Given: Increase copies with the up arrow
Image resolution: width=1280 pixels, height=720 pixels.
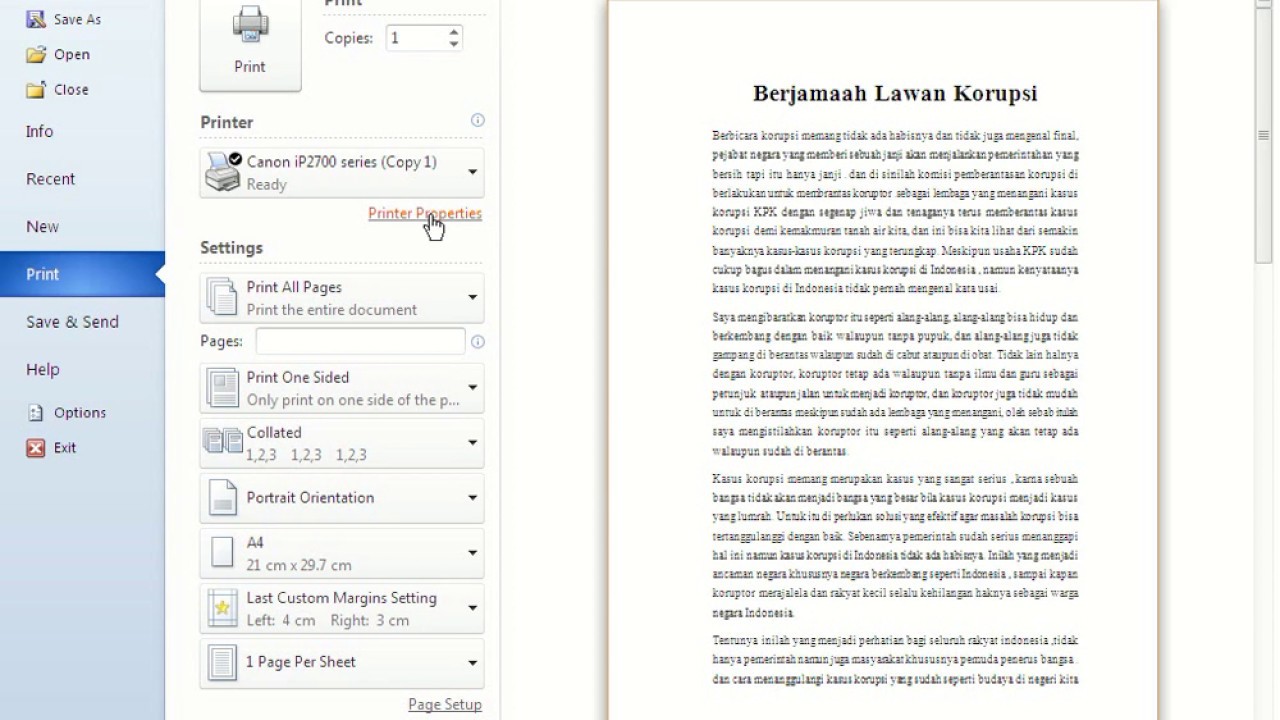Looking at the screenshot, I should tap(454, 32).
